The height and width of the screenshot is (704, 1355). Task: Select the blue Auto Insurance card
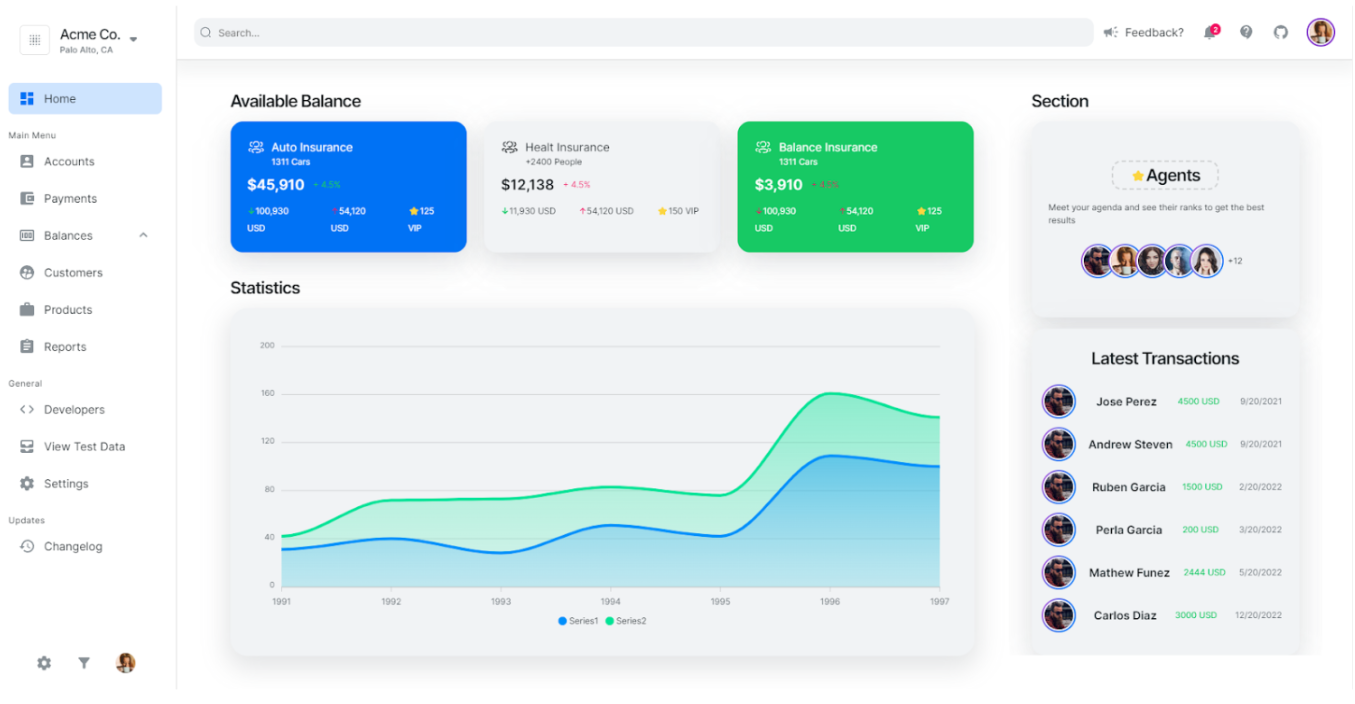348,187
